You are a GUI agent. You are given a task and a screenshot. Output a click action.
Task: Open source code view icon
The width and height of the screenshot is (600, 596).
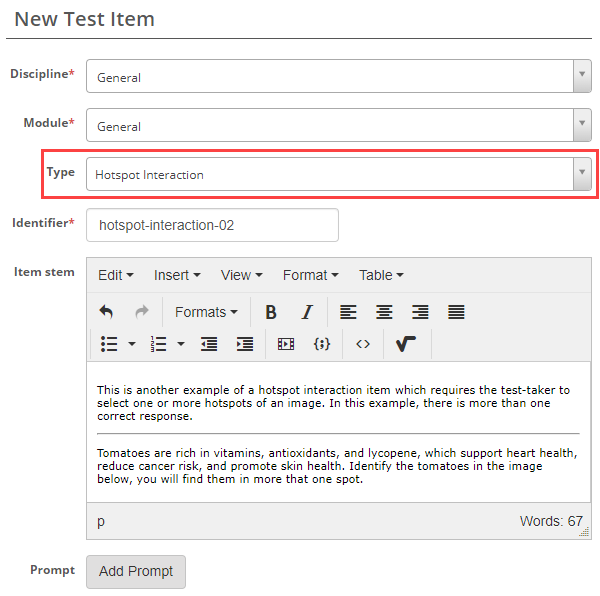coord(363,344)
